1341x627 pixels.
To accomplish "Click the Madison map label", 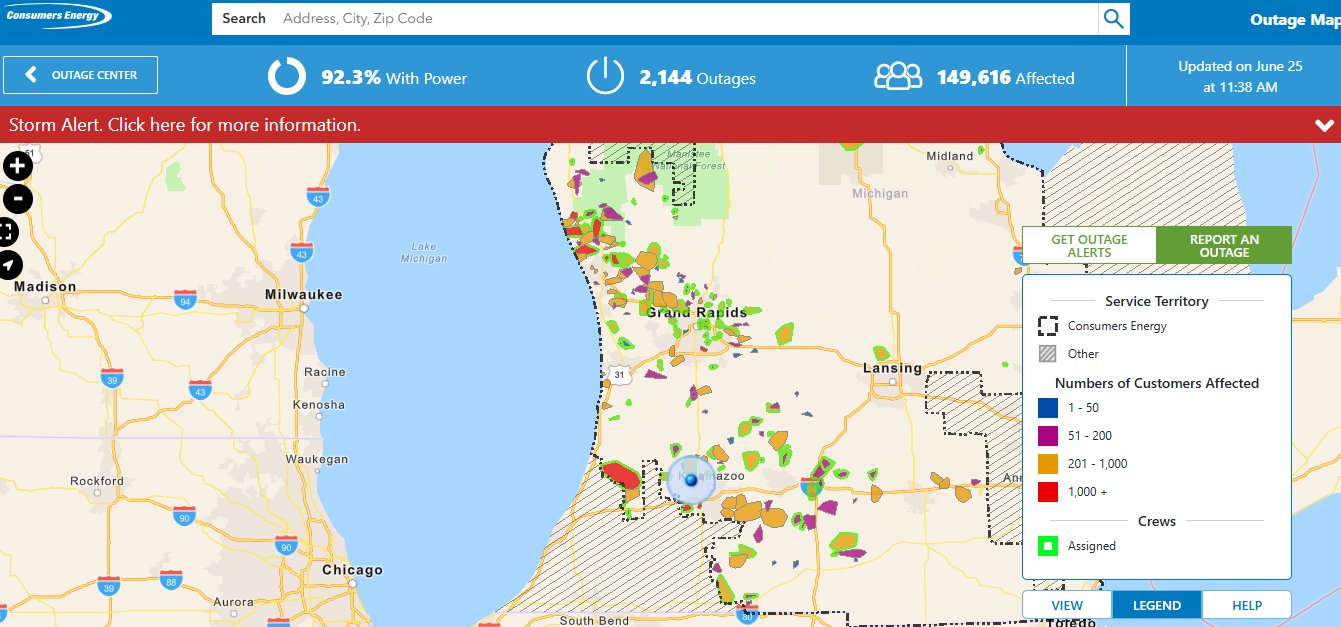I will pyautogui.click(x=45, y=287).
